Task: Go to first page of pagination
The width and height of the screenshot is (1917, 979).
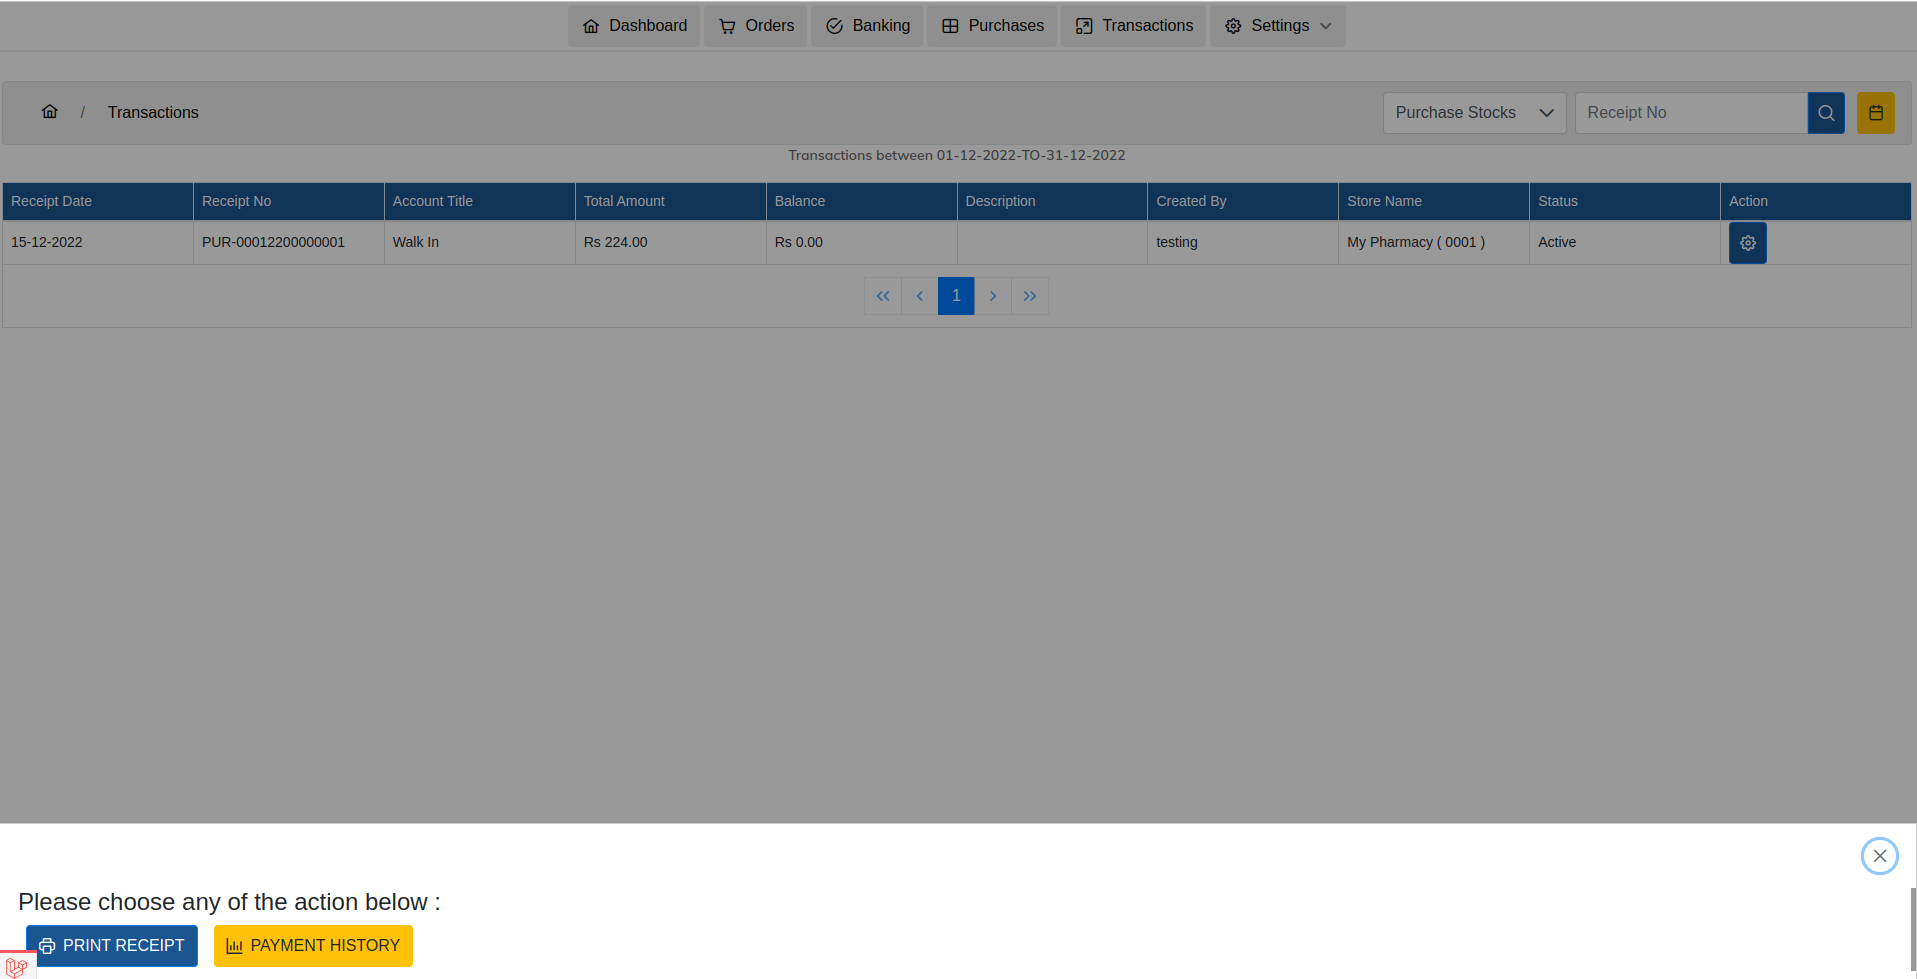Action: coord(882,296)
